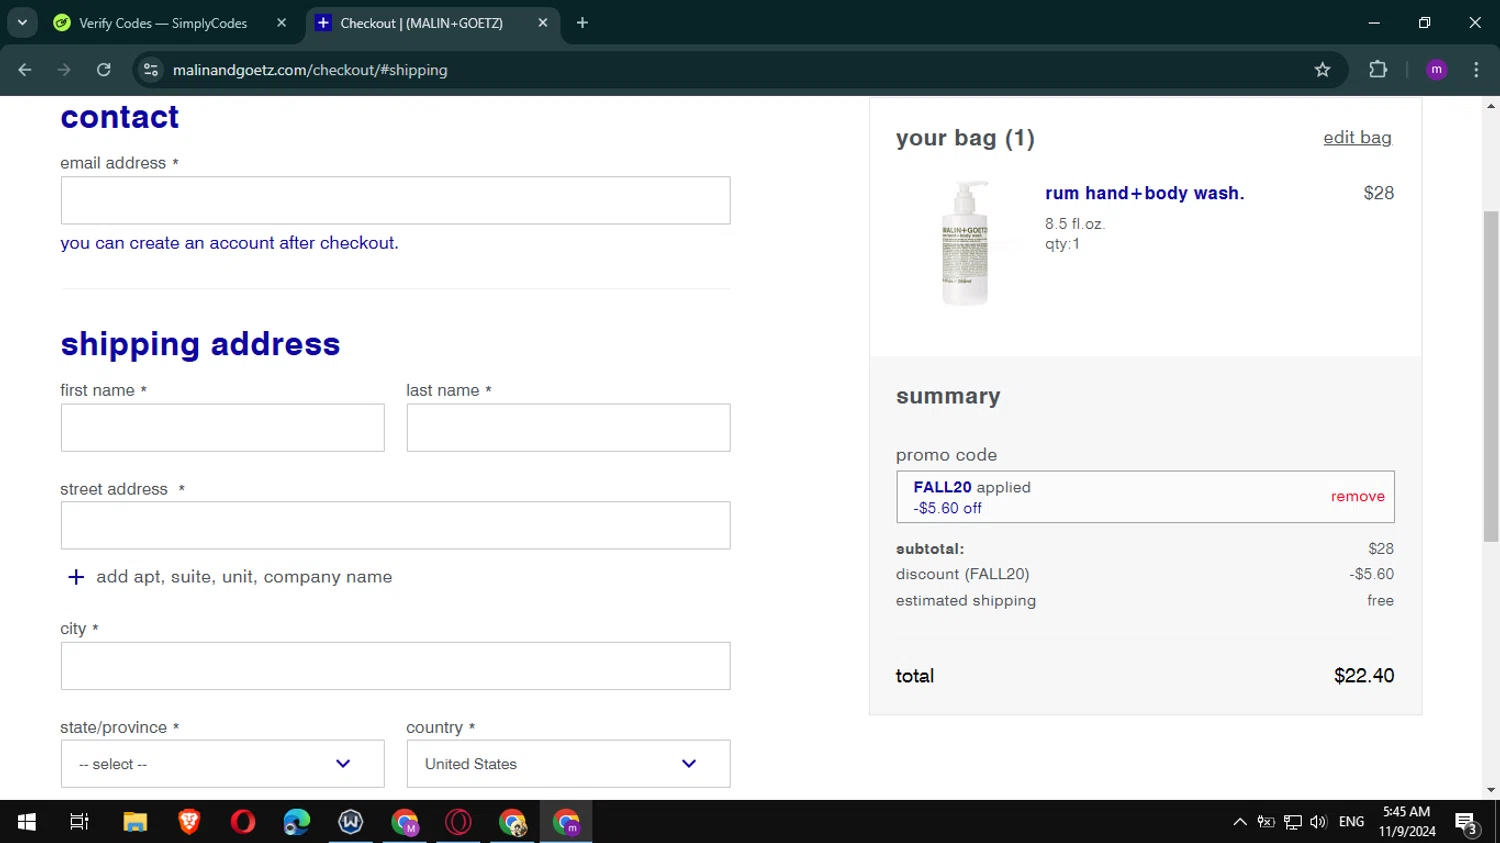Viewport: 1500px width, 843px height.
Task: Open the W circular app in taskbar
Action: point(351,822)
